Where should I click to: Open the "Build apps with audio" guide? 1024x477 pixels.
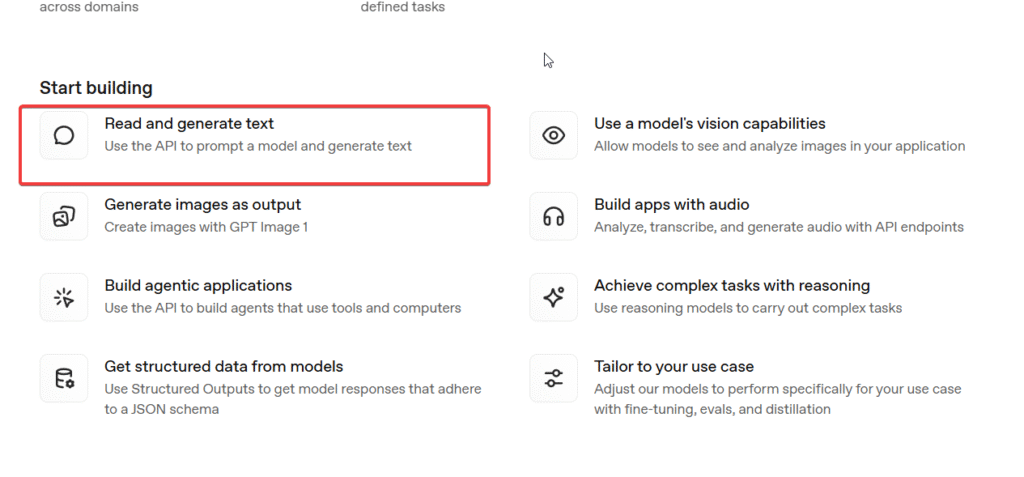(x=671, y=205)
